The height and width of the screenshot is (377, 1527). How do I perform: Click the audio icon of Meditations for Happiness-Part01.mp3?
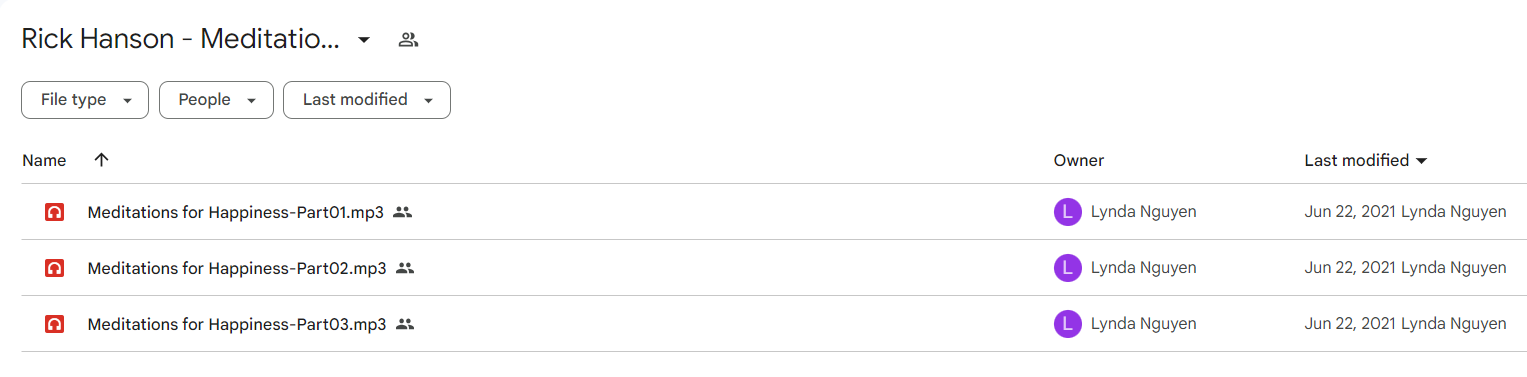tap(55, 212)
